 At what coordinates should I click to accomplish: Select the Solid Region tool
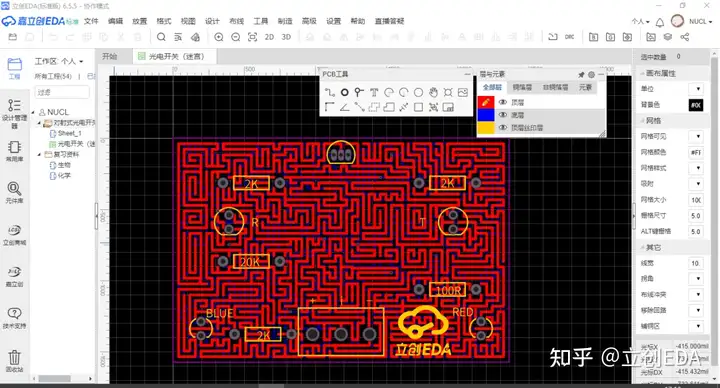[389, 107]
